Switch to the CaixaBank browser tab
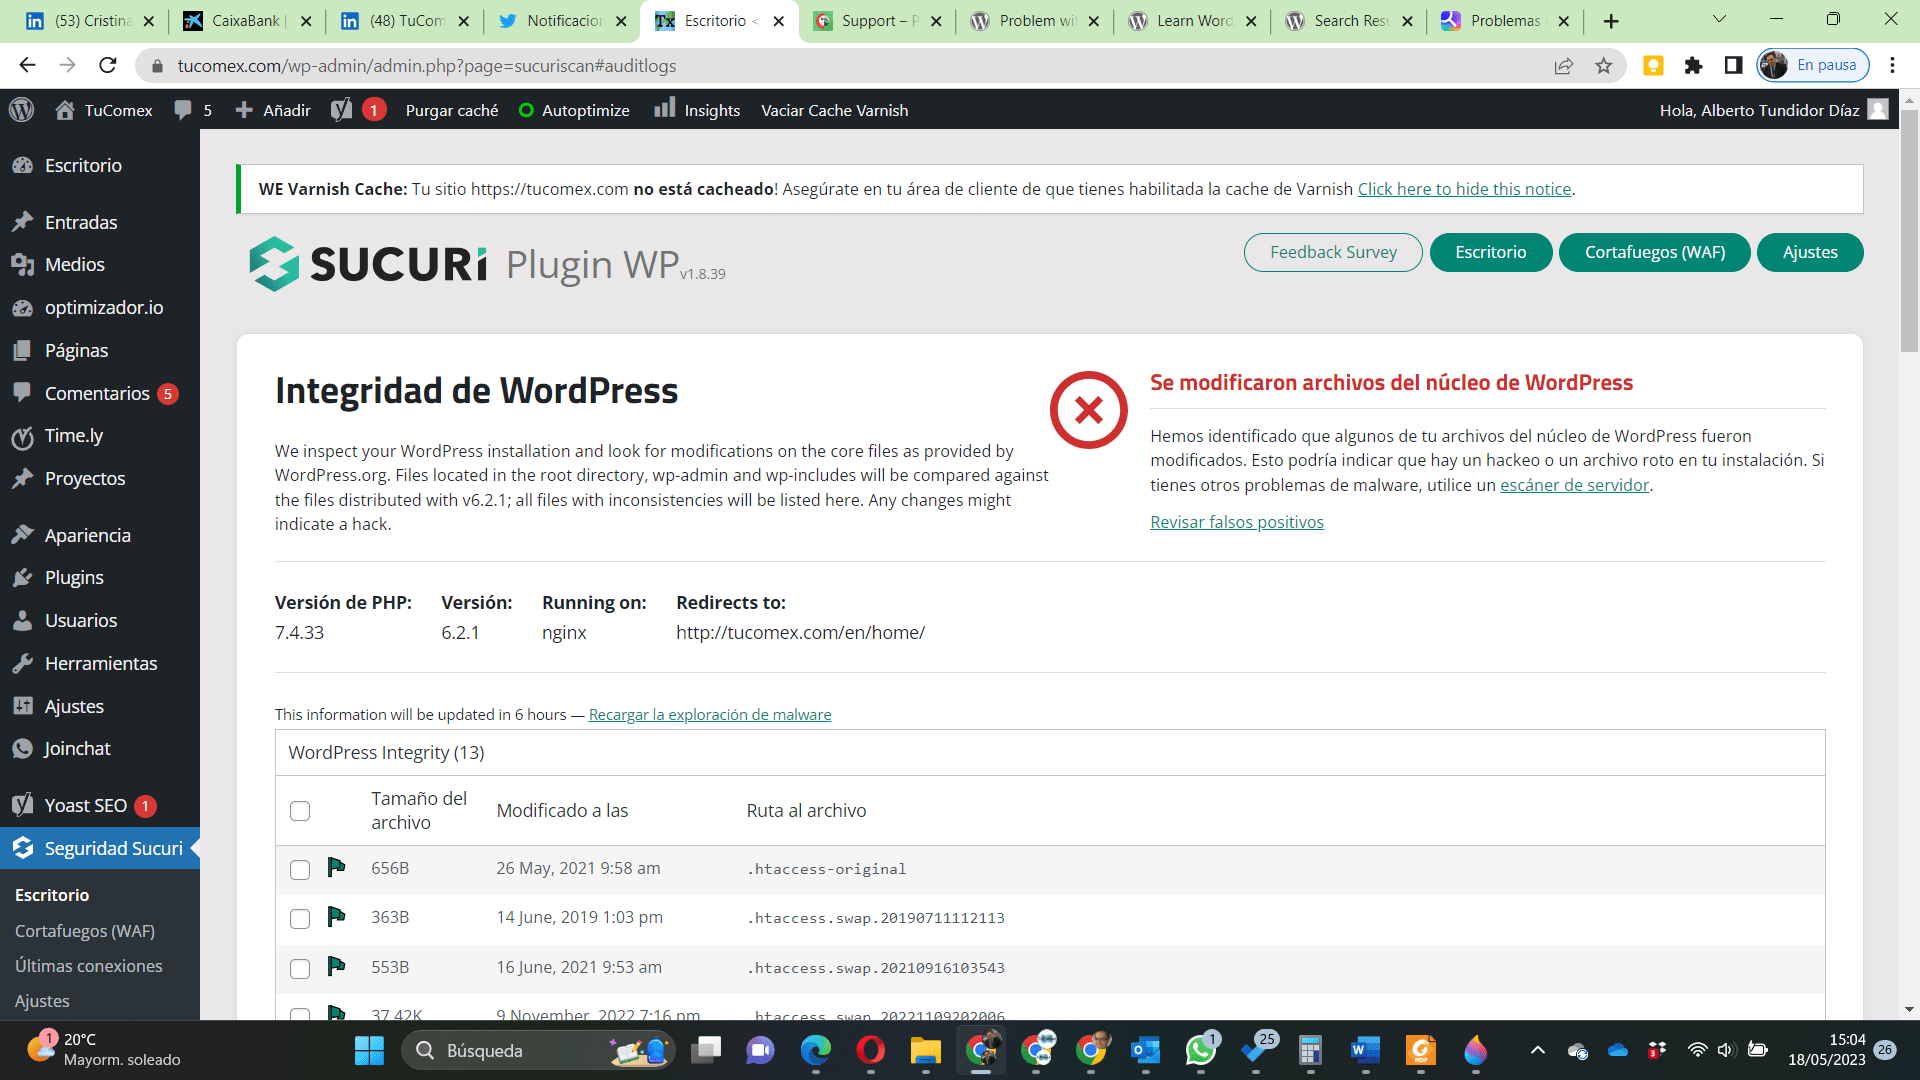The width and height of the screenshot is (1920, 1080). [246, 21]
